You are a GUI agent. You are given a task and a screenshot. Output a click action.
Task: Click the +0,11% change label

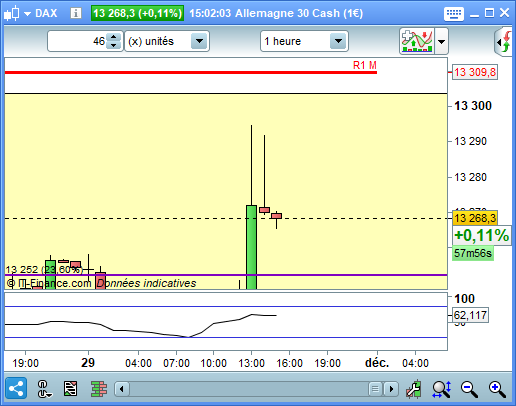tap(482, 235)
